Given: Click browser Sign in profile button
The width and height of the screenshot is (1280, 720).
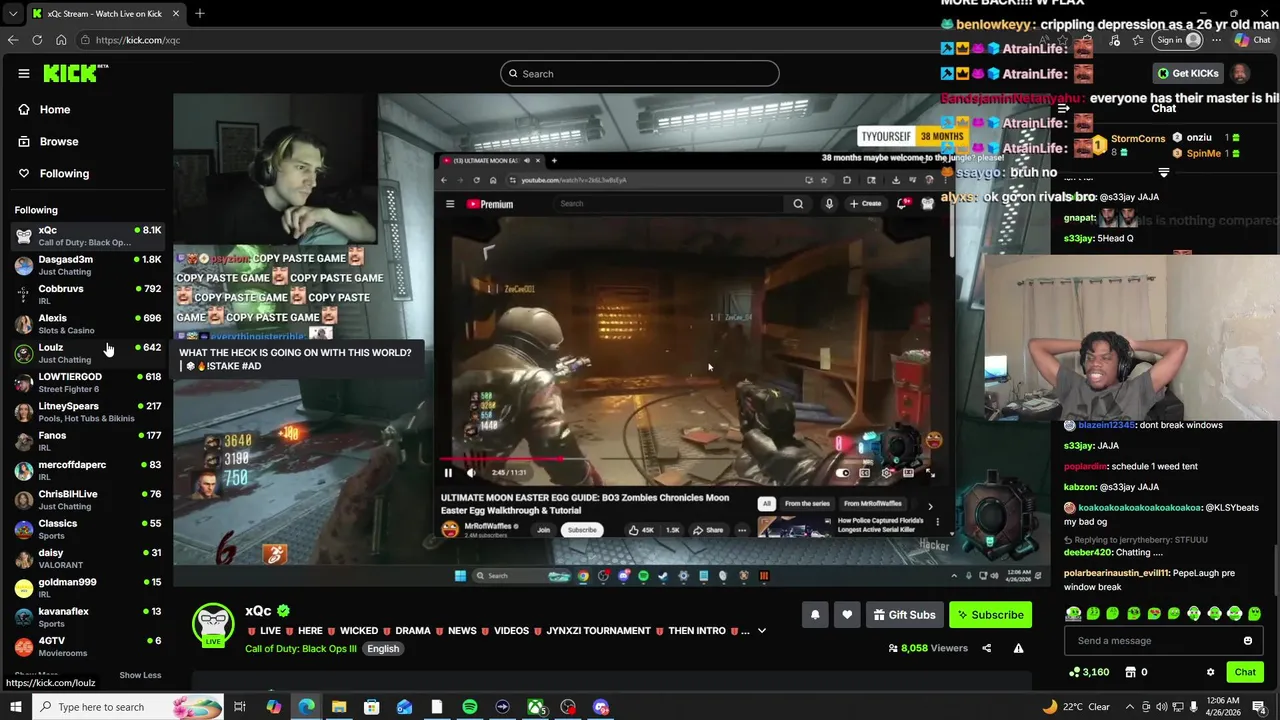Looking at the screenshot, I should coord(1178,40).
